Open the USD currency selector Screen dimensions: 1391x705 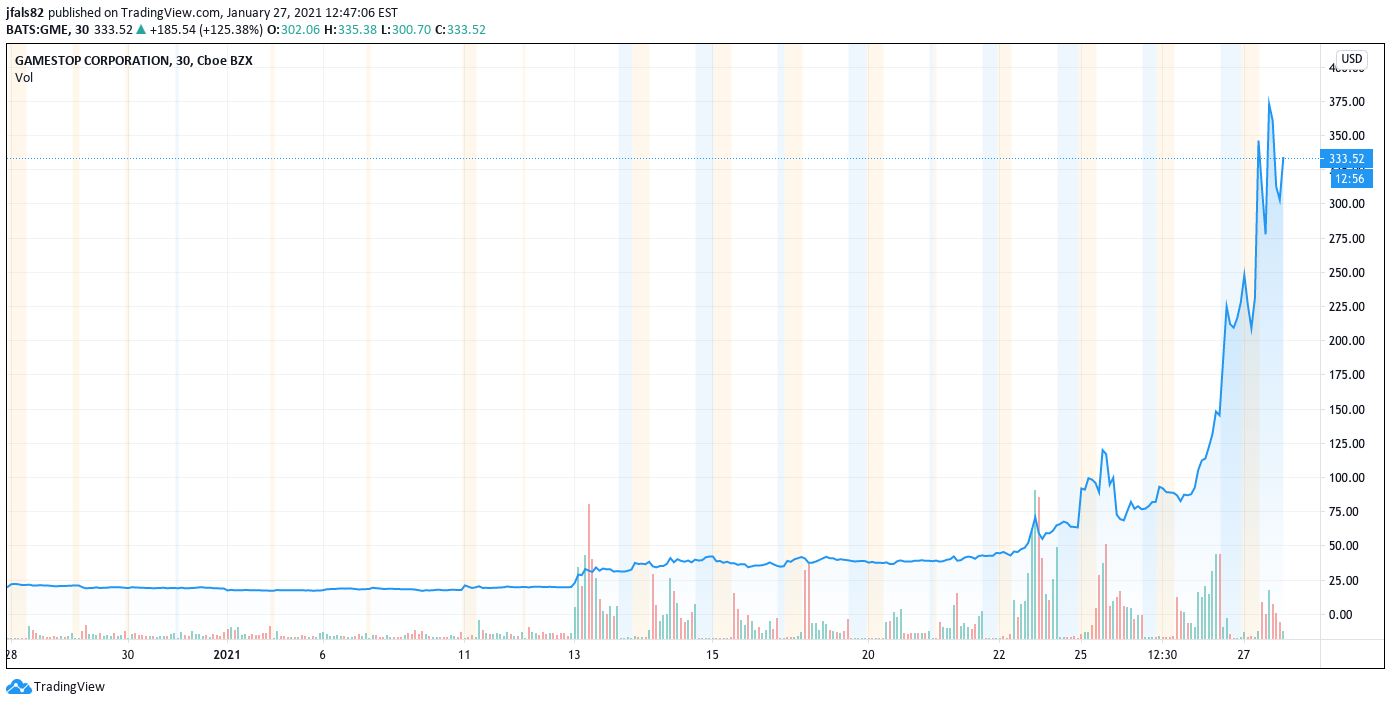(x=1353, y=59)
